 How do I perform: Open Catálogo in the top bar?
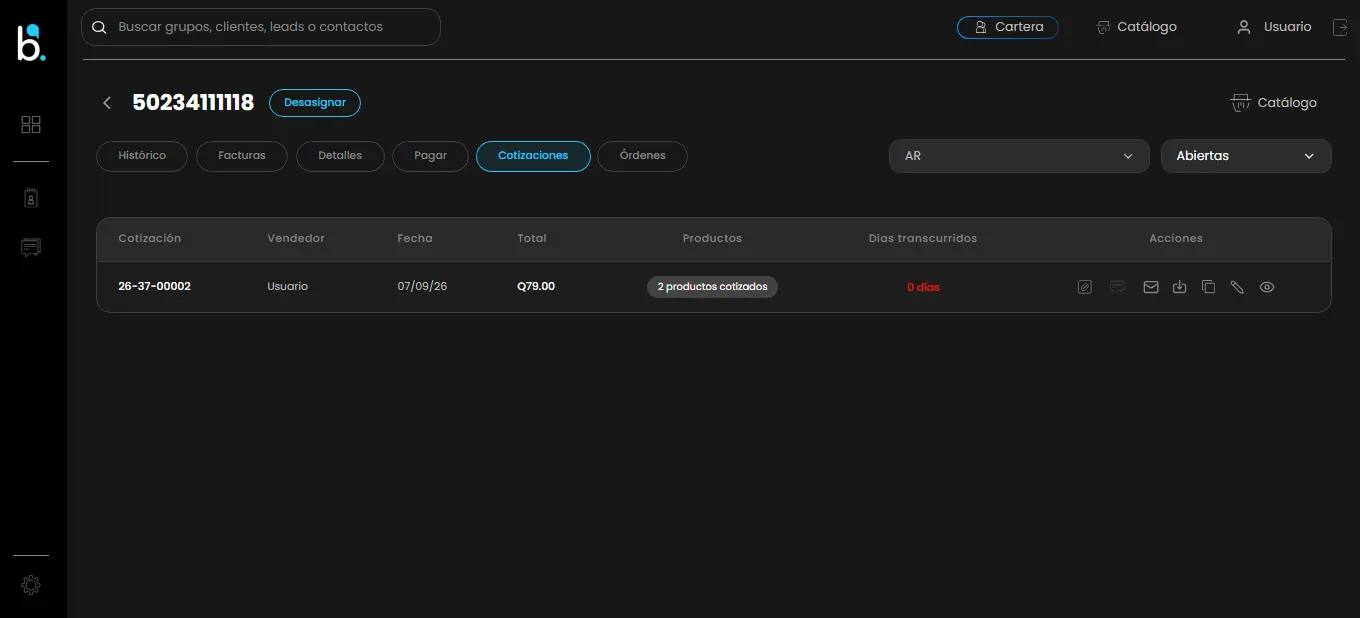1136,27
